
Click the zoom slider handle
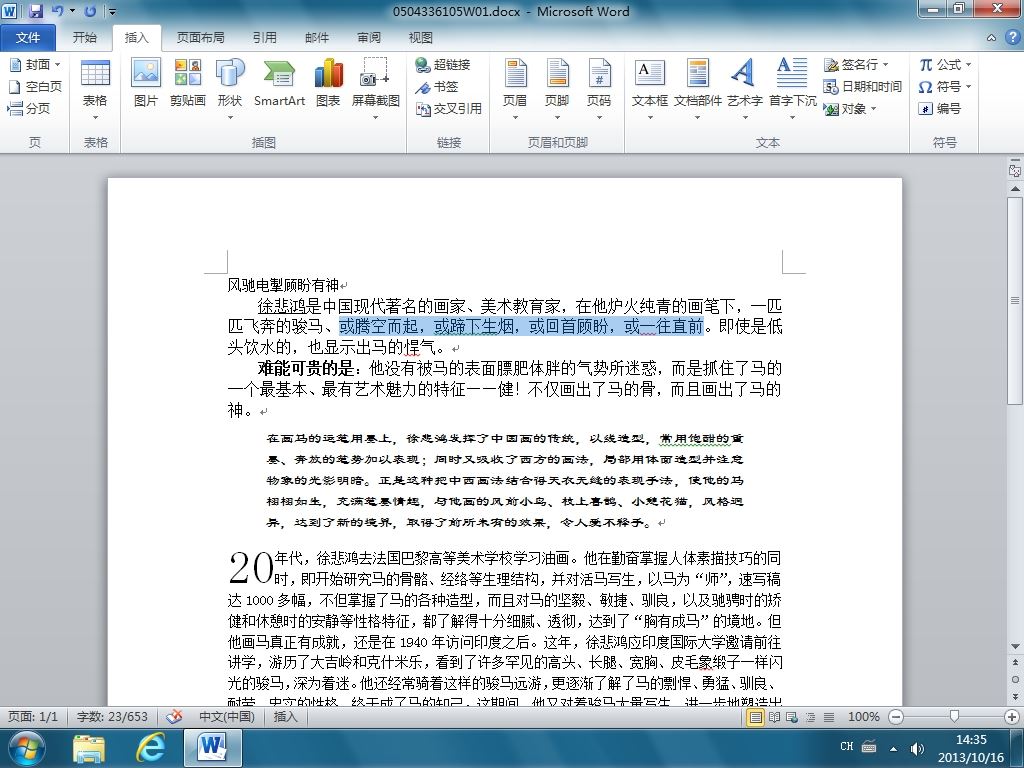point(954,717)
